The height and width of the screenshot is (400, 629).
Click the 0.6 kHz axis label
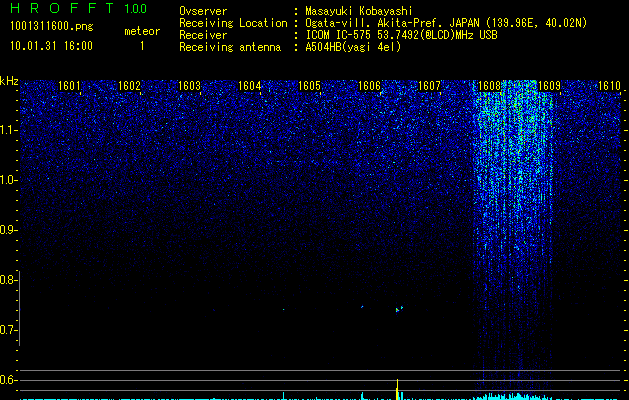coord(7,380)
